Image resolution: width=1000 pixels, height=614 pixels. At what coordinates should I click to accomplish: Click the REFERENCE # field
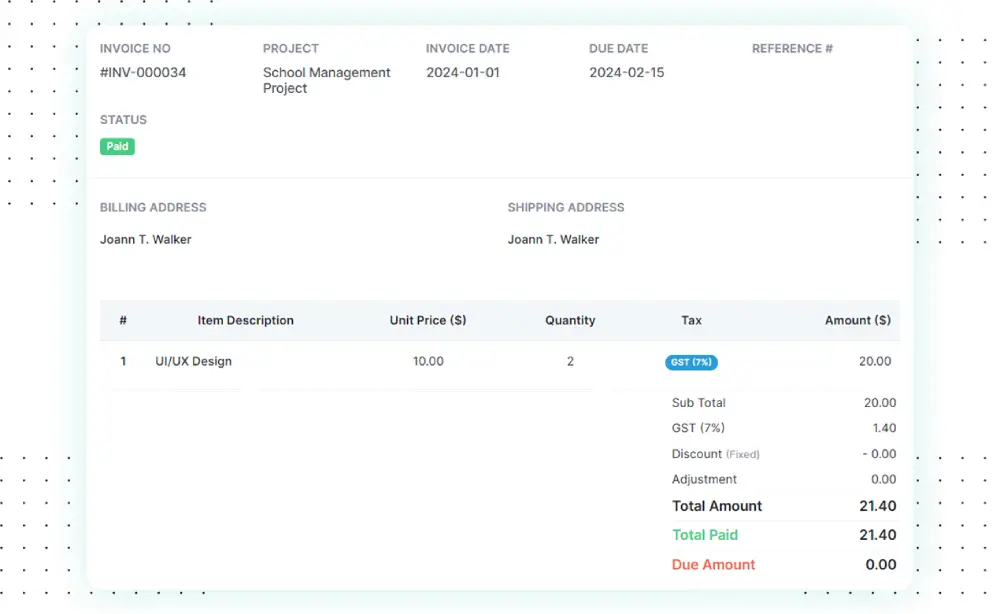793,48
